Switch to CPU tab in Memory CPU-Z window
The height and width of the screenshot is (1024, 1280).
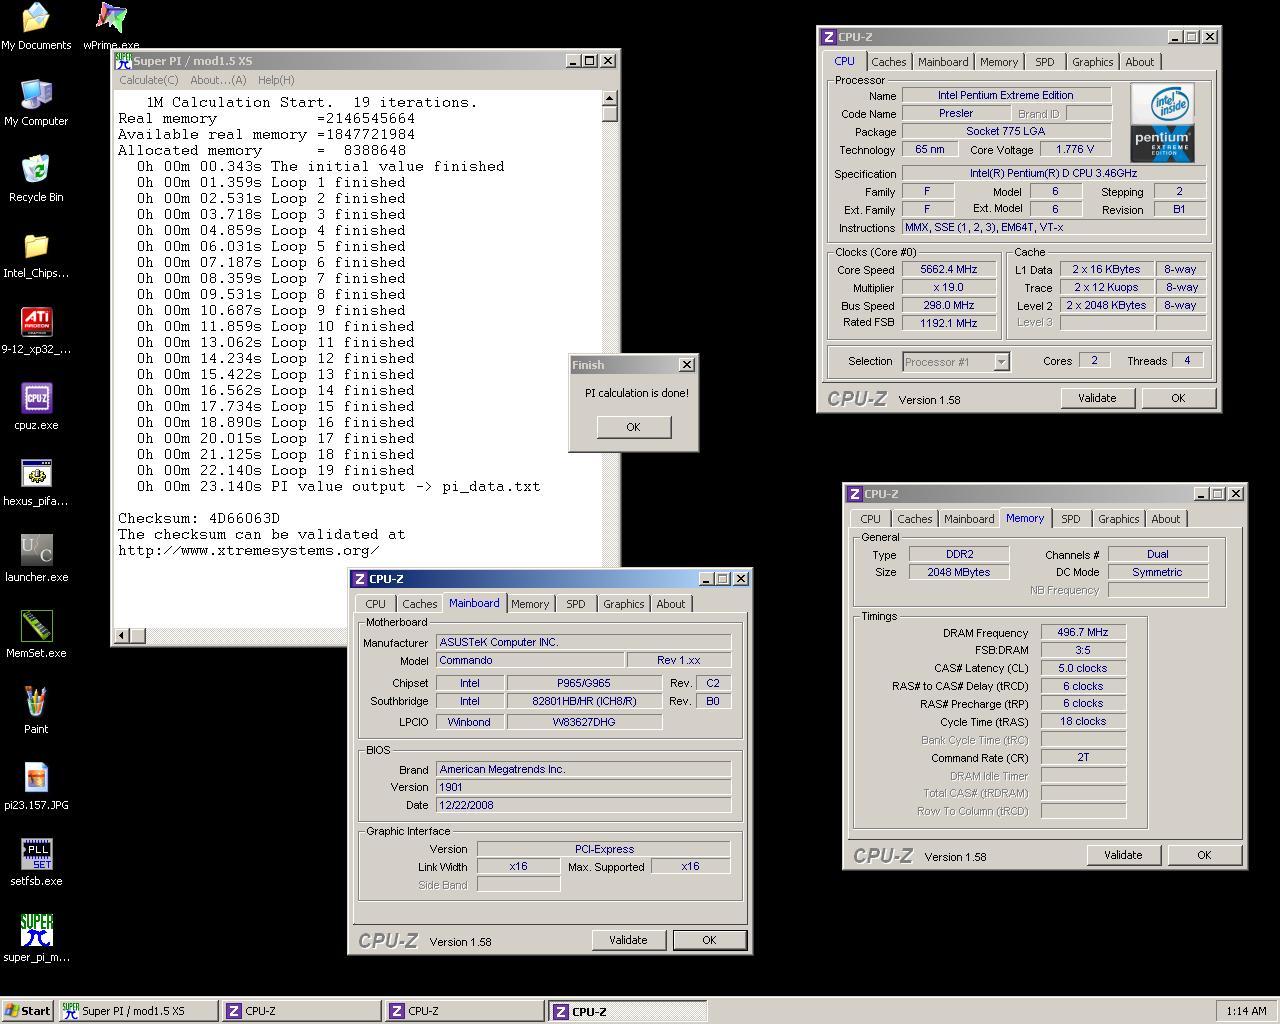tap(870, 519)
